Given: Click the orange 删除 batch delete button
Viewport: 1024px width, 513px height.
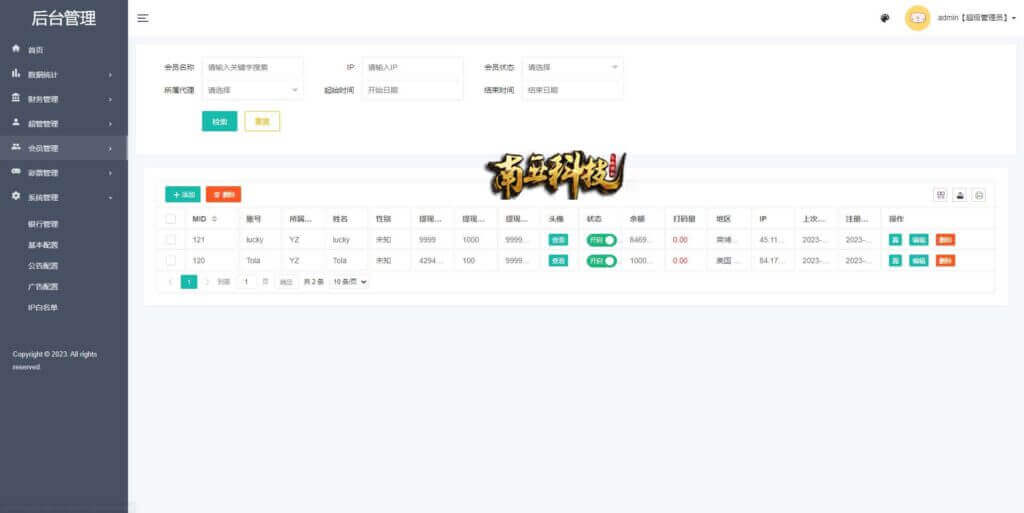Looking at the screenshot, I should 223,194.
